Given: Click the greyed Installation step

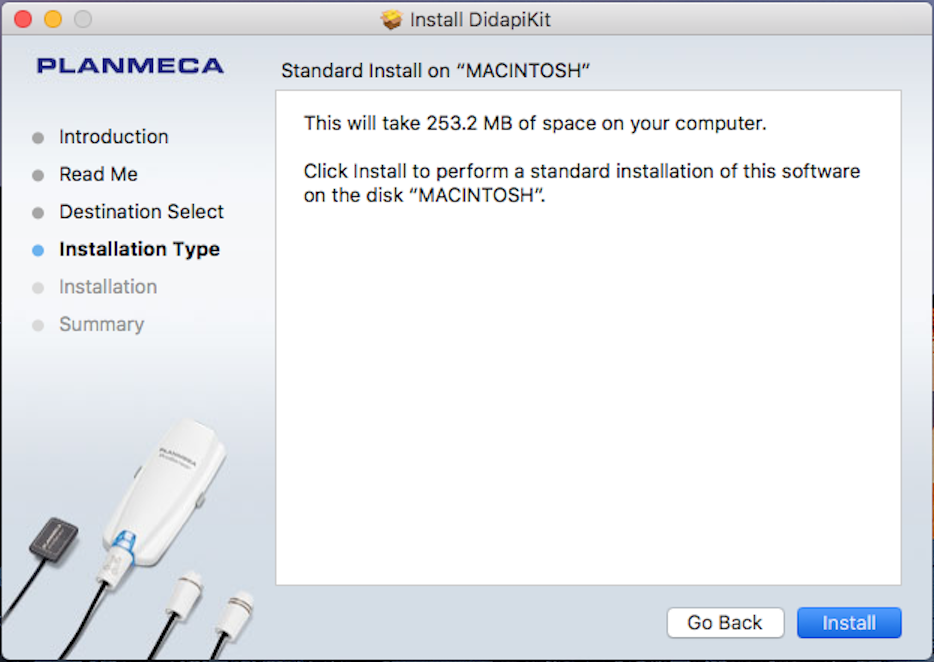Looking at the screenshot, I should [x=108, y=287].
